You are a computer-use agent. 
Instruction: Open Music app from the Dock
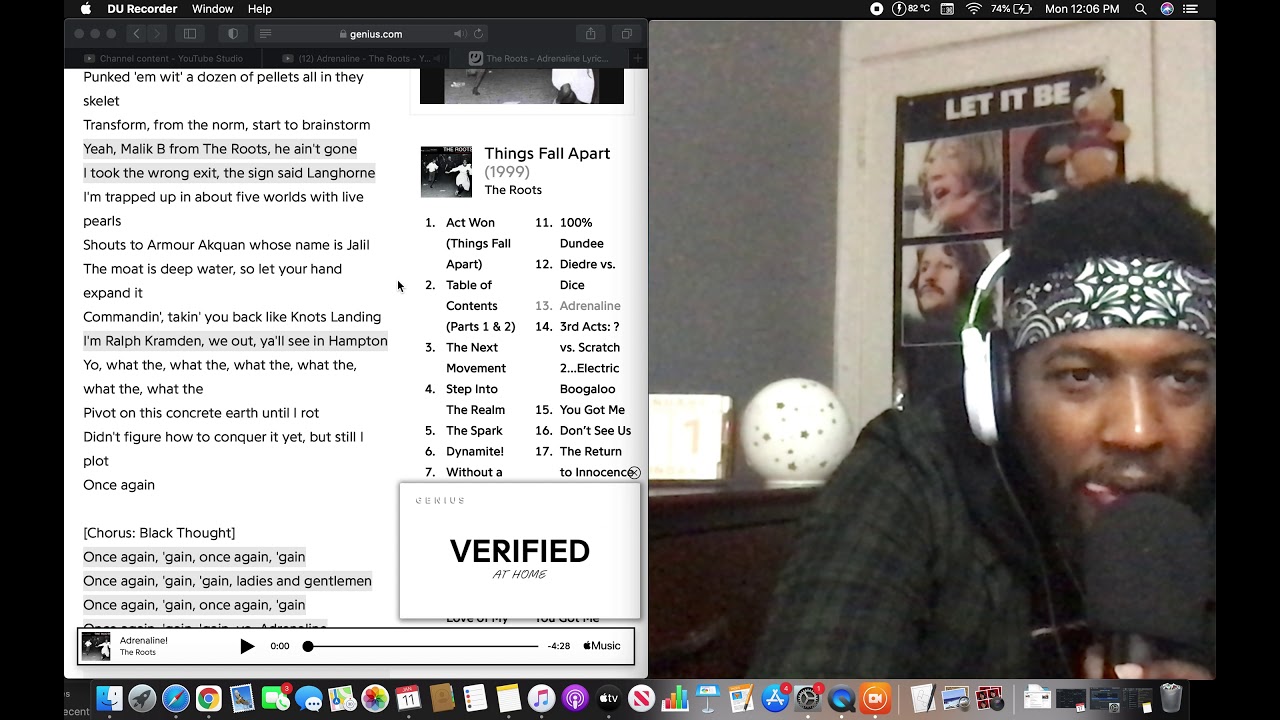click(541, 698)
